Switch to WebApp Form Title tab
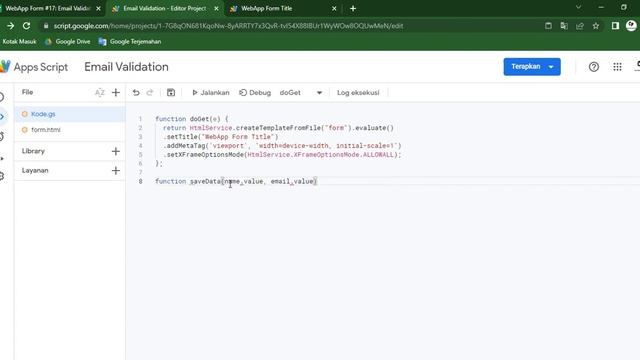Viewport: 640px width, 360px height. coord(267,8)
